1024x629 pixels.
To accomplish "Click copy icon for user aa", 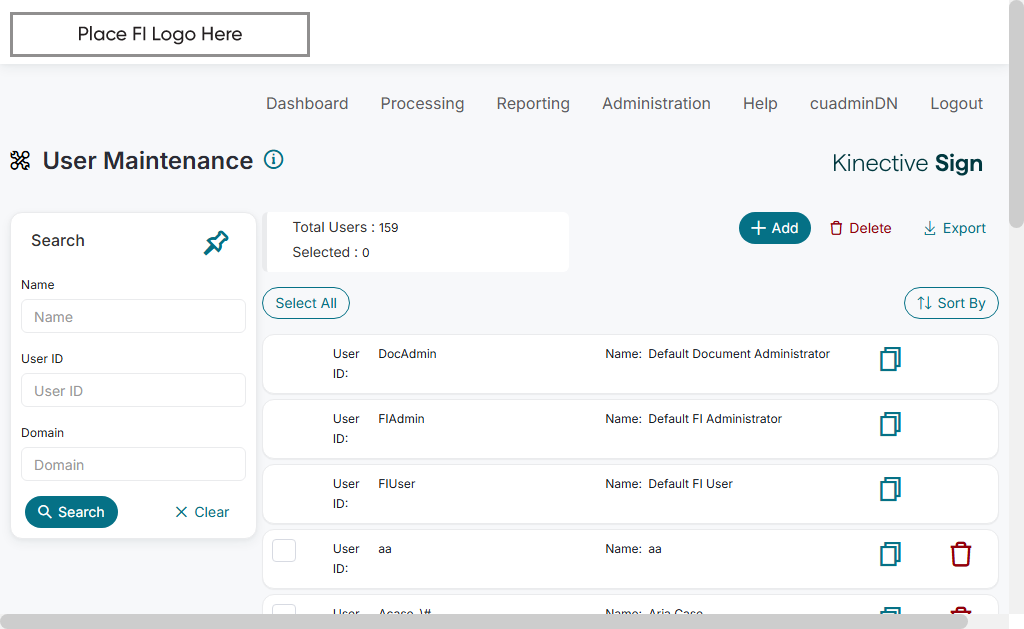I will point(890,554).
